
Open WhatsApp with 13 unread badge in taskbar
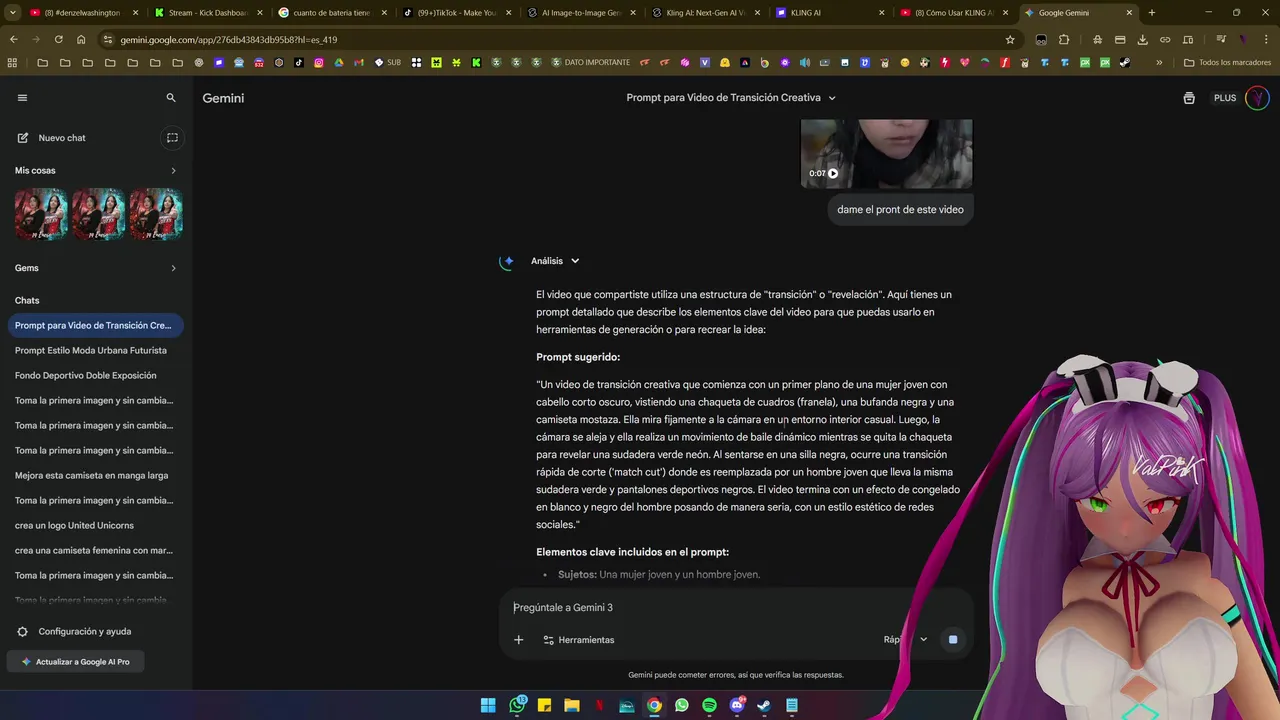(x=517, y=705)
